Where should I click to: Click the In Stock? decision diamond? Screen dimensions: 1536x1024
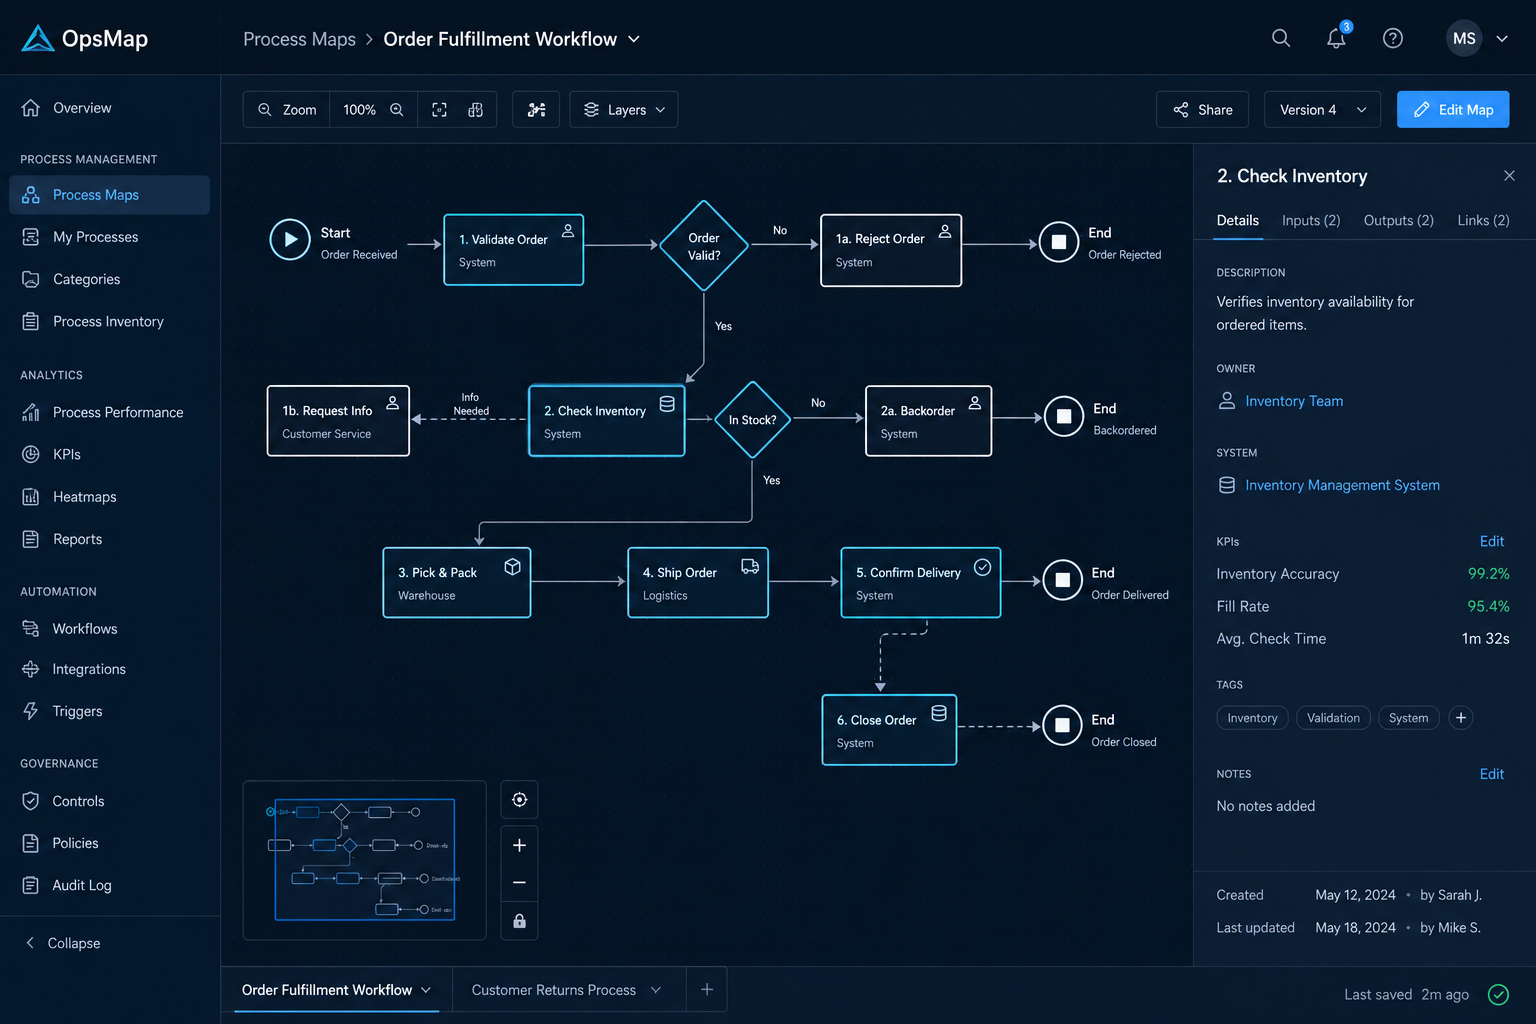pyautogui.click(x=752, y=420)
